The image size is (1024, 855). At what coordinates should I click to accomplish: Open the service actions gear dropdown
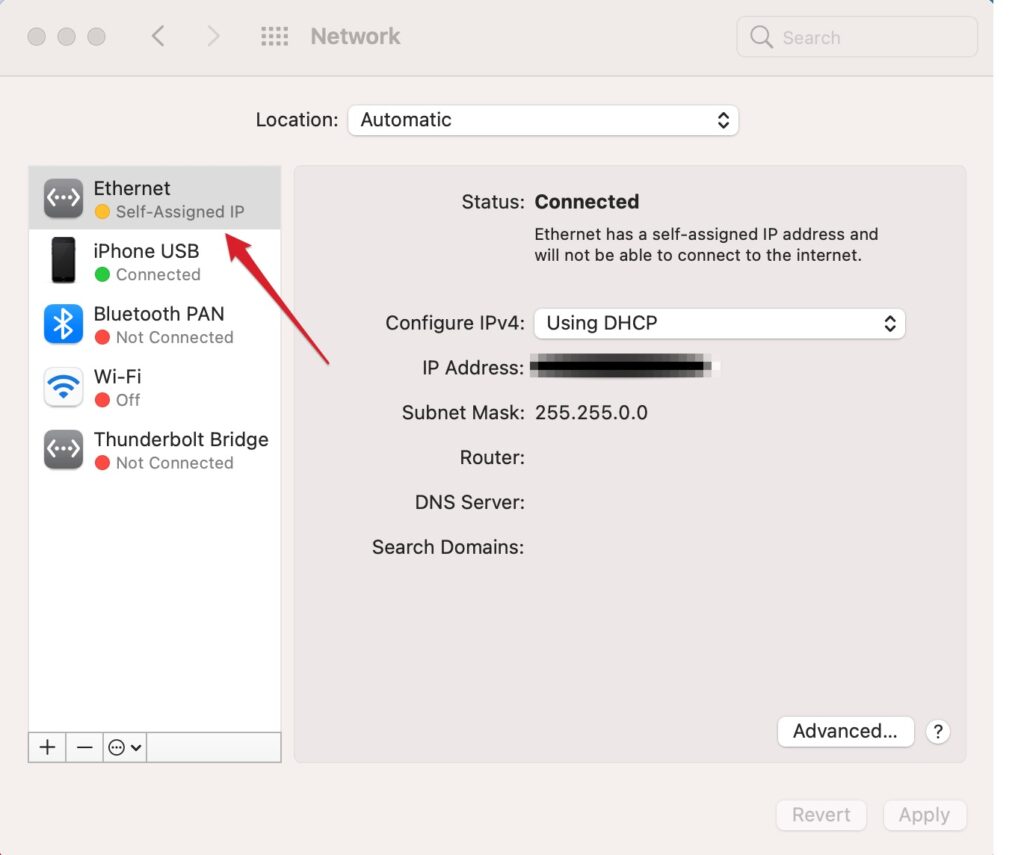pyautogui.click(x=123, y=746)
